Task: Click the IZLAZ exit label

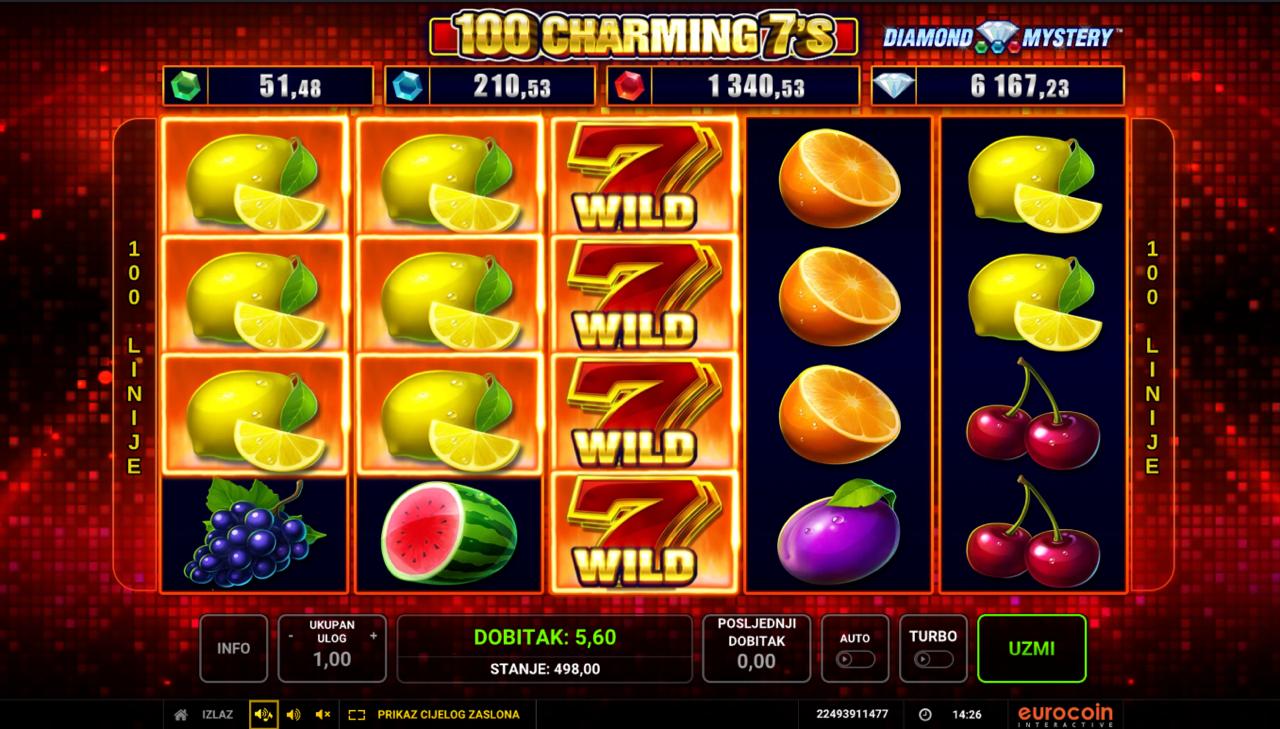Action: tap(217, 714)
